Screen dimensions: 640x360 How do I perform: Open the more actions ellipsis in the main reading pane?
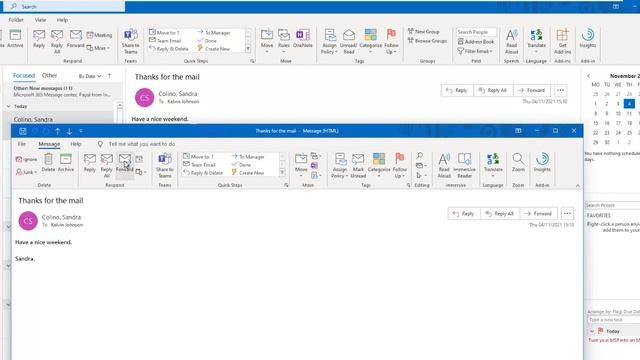[560, 90]
